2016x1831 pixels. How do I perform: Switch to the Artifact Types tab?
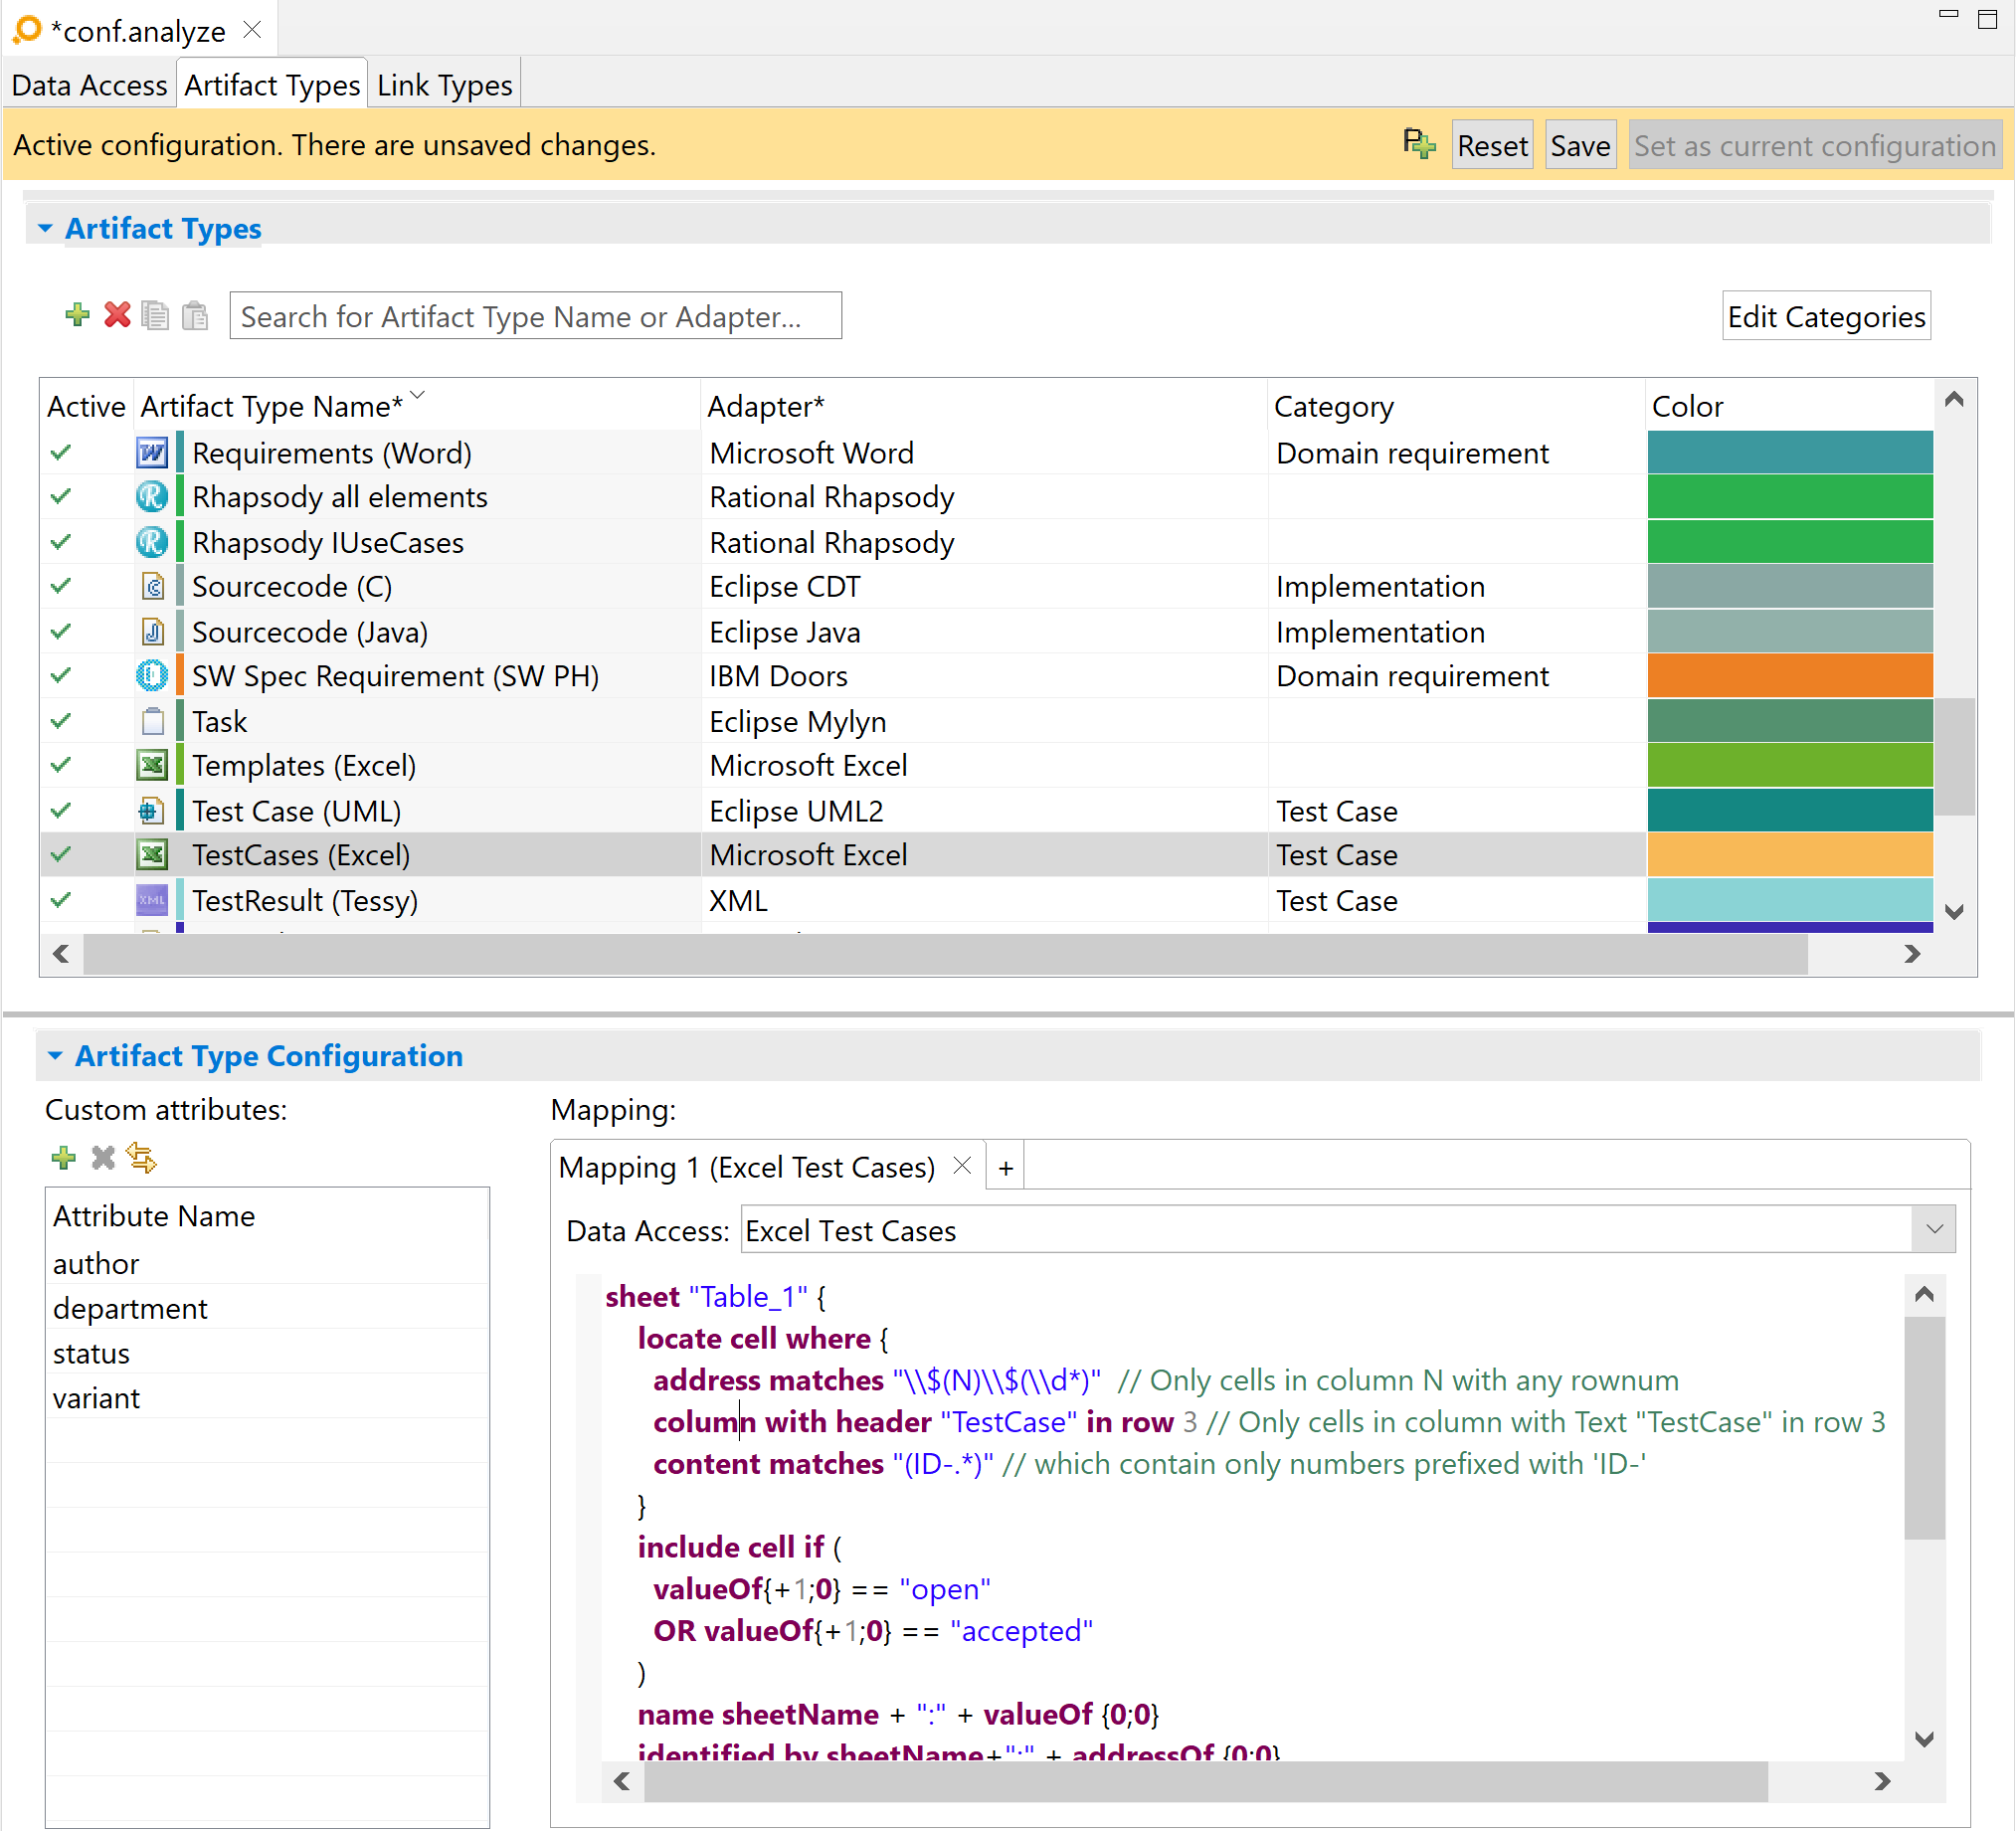272,85
